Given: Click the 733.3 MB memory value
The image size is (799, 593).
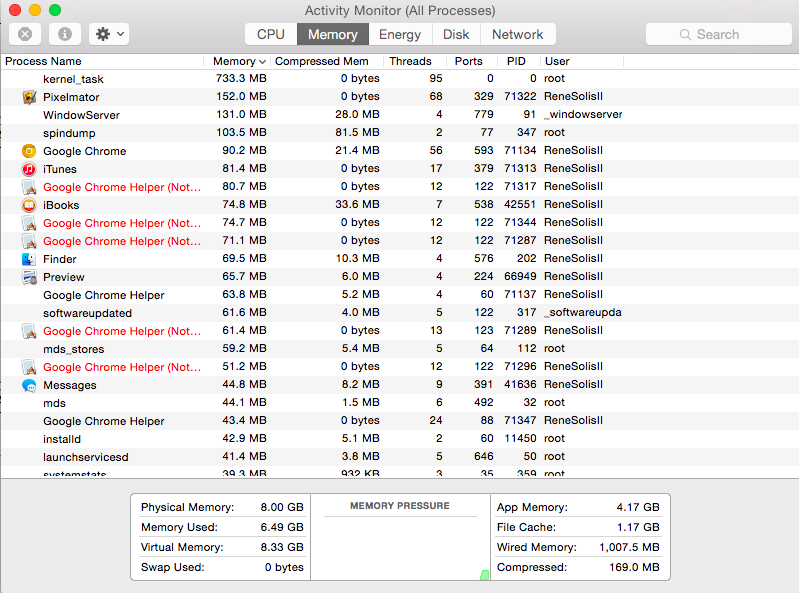Looking at the screenshot, I should click(241, 78).
